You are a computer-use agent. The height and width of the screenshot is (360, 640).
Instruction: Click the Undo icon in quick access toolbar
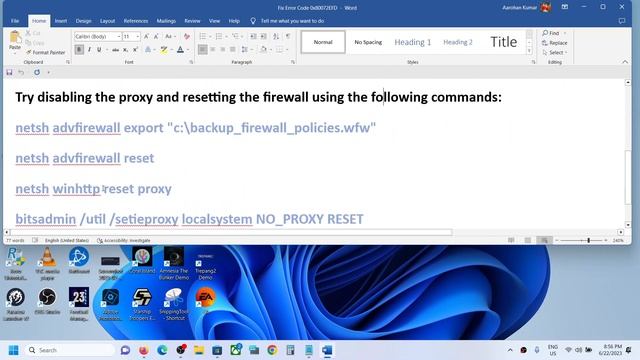21,72
